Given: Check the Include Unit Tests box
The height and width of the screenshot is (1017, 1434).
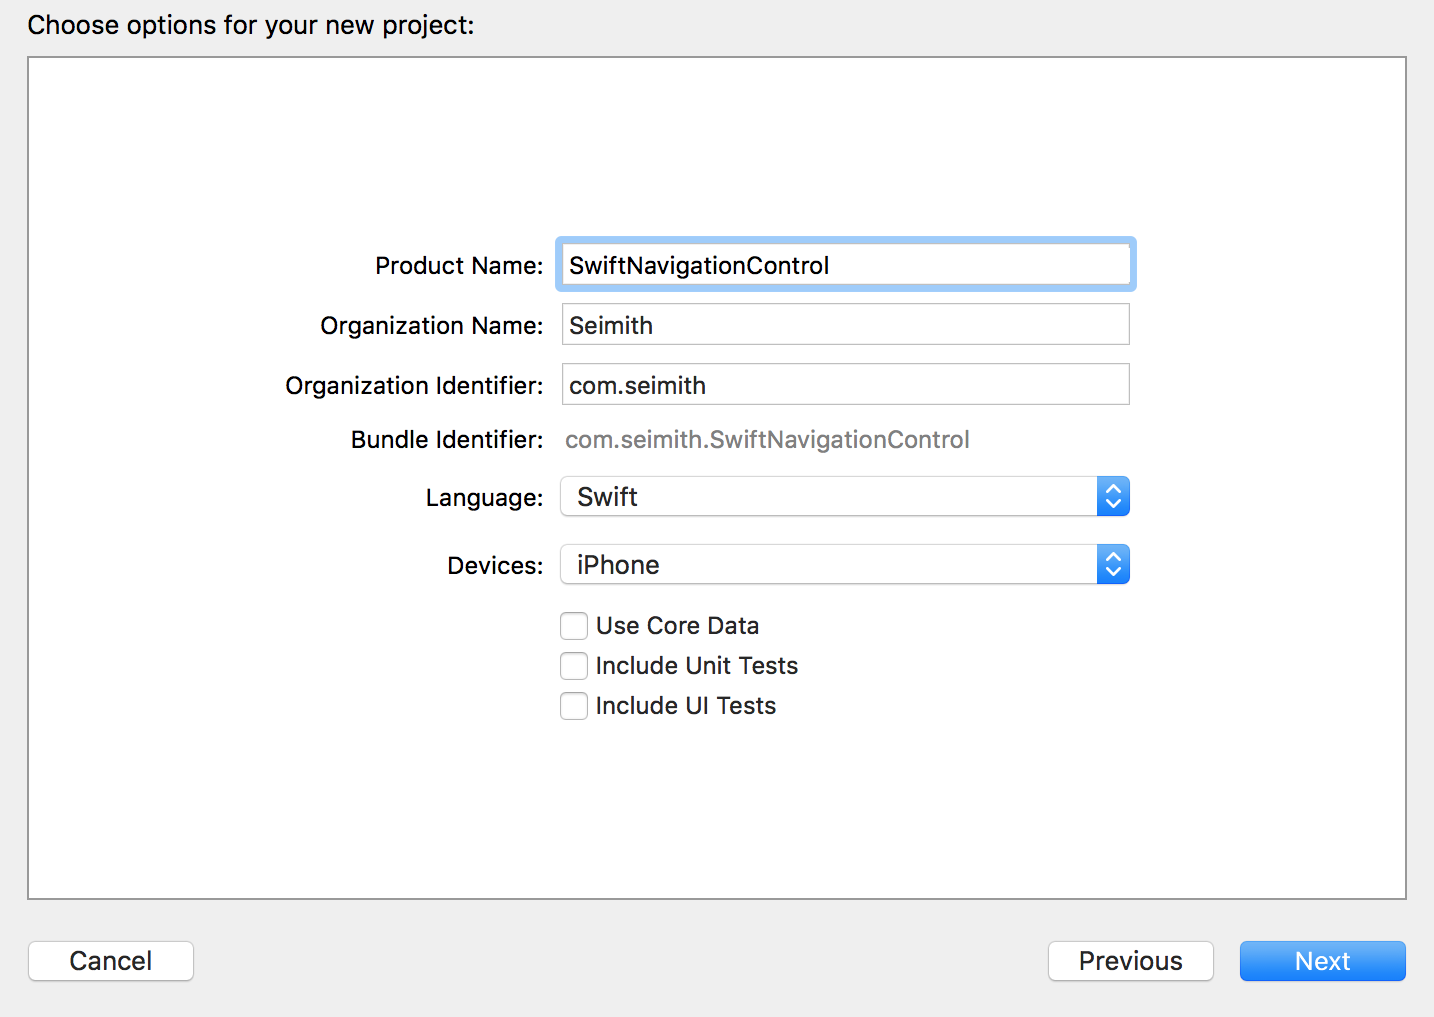Looking at the screenshot, I should coord(574,666).
